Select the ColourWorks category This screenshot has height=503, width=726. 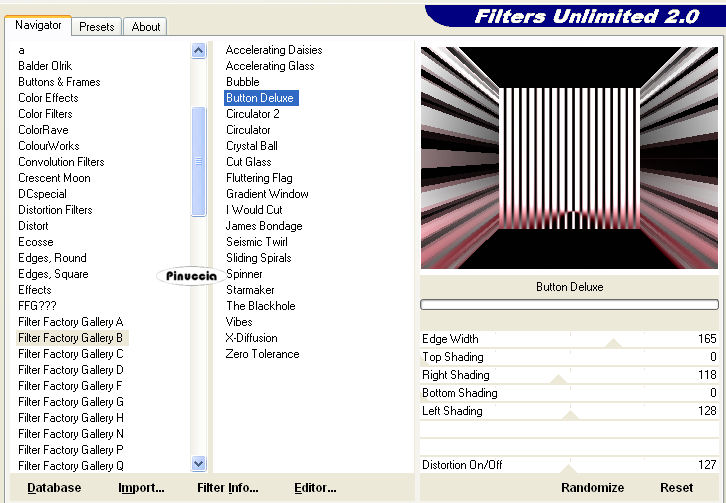(x=49, y=146)
